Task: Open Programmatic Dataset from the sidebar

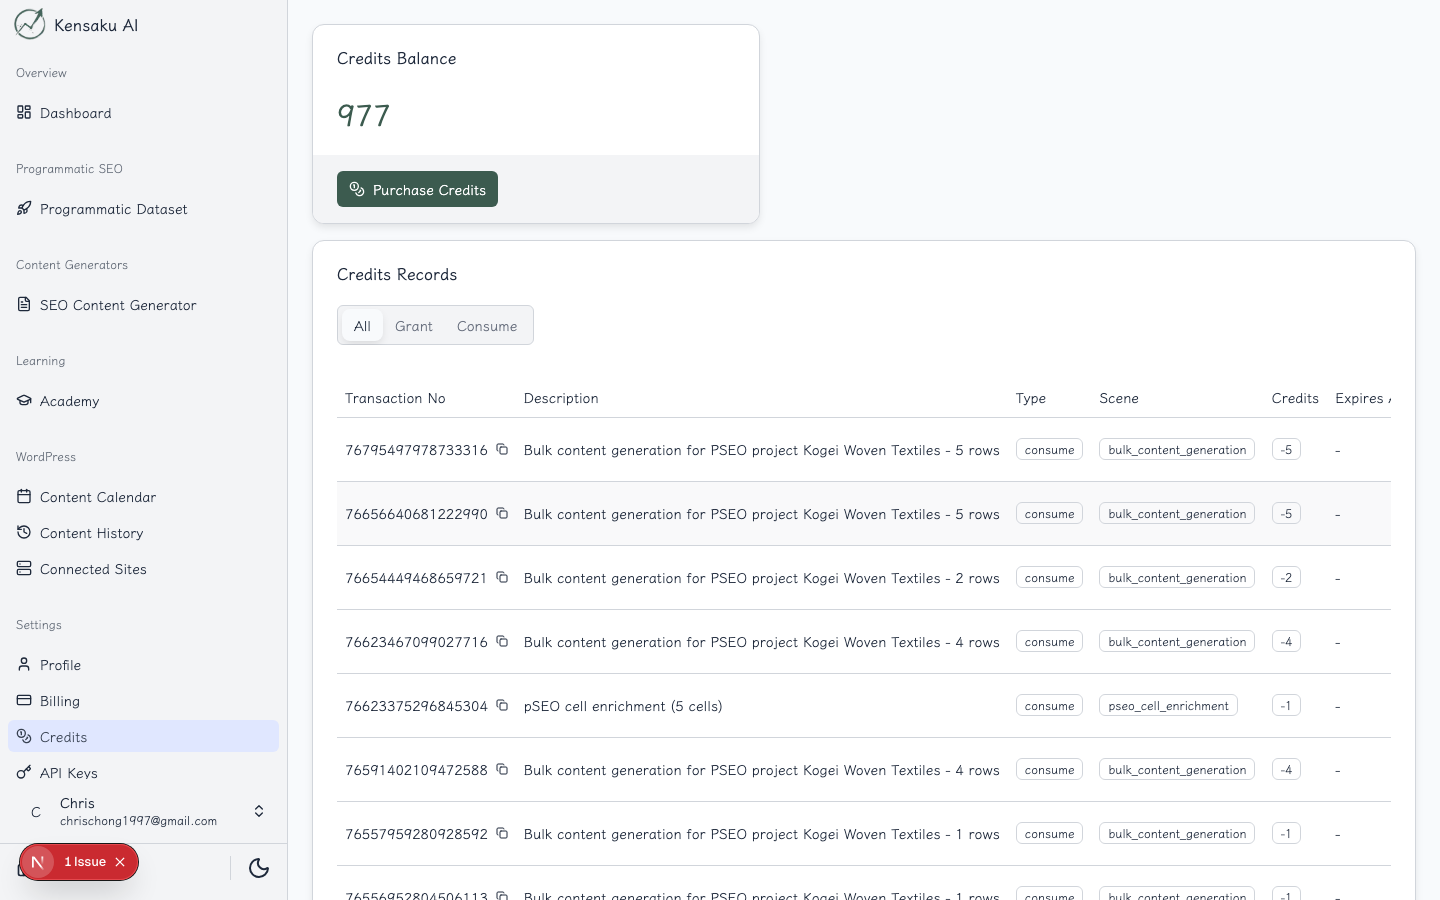Action: [113, 209]
